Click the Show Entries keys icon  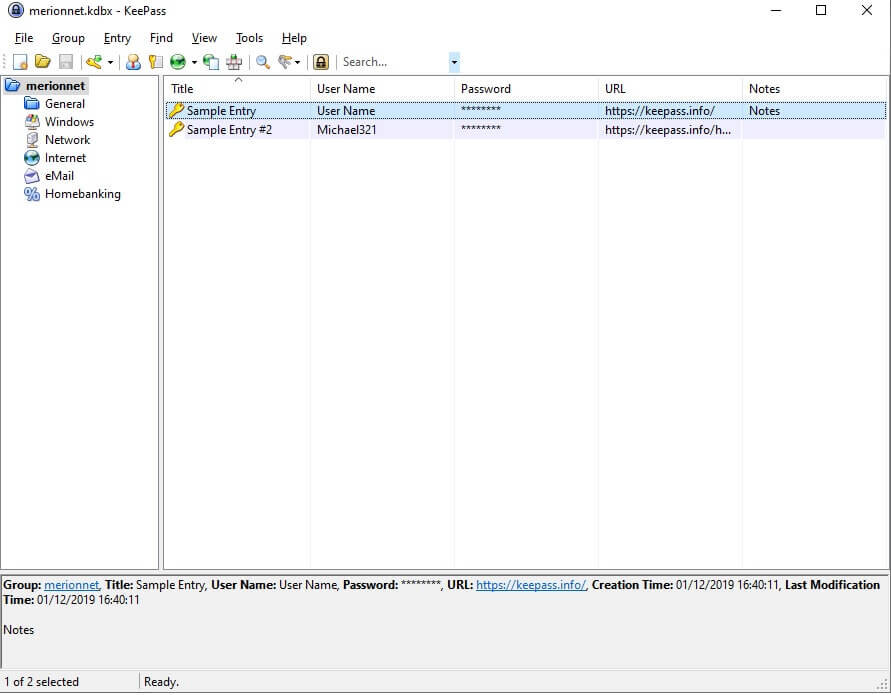pyautogui.click(x=285, y=62)
